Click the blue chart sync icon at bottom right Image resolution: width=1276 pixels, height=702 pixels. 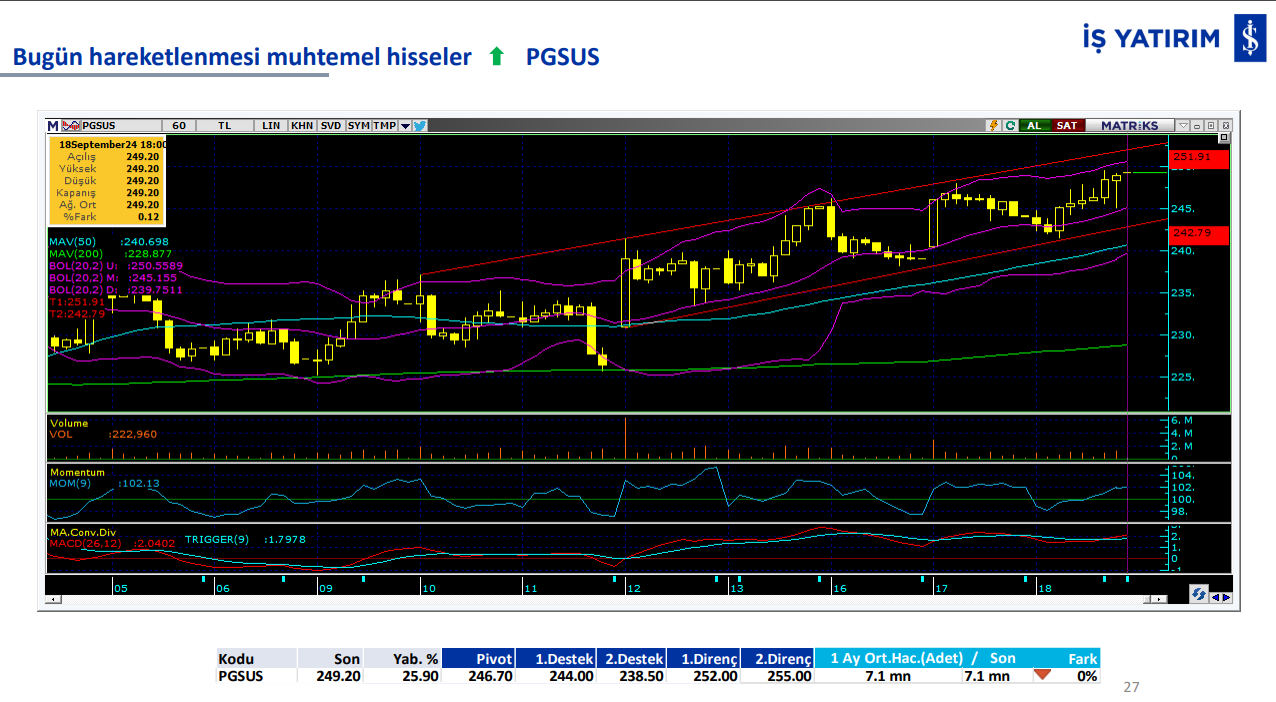click(1198, 594)
